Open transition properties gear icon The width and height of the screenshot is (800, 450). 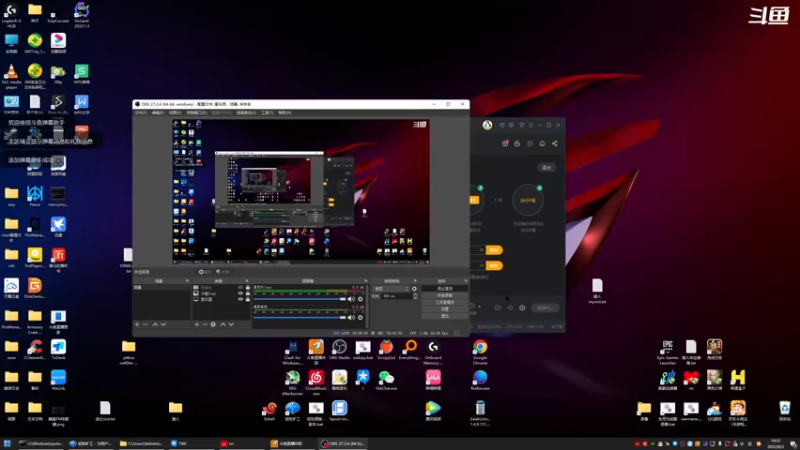(414, 289)
